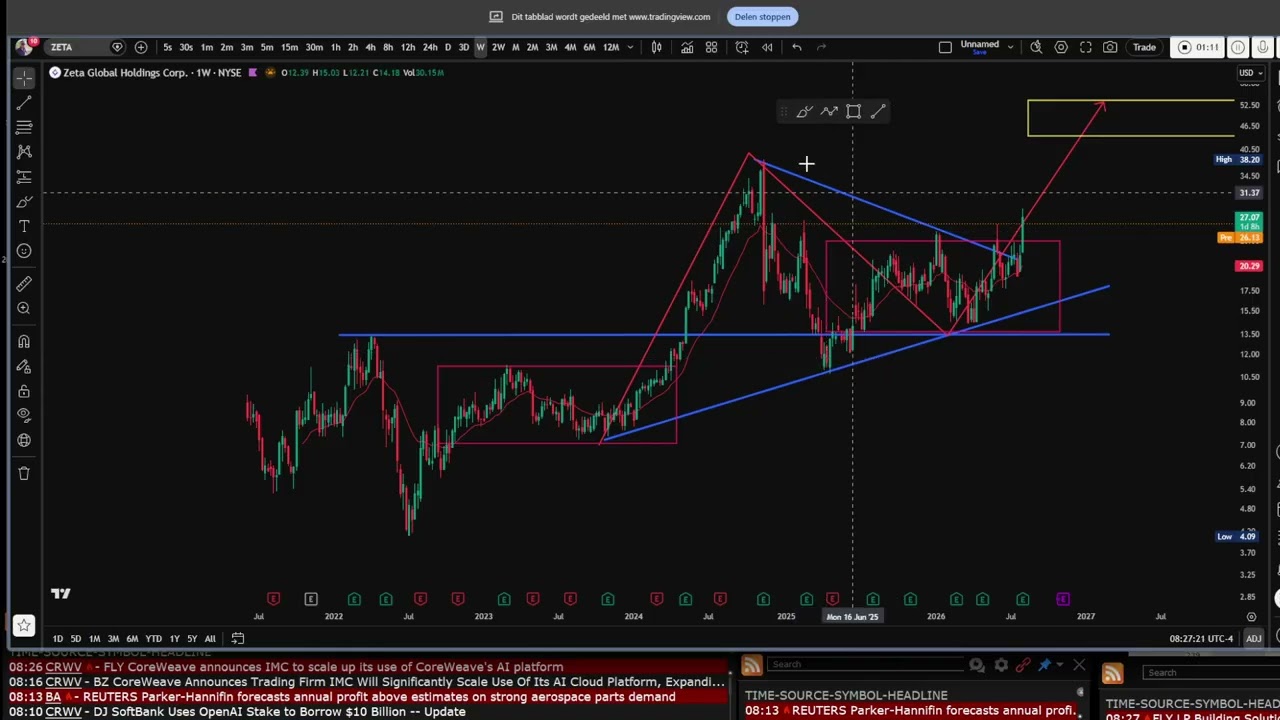Screen dimensions: 1280x720
Task: Open the quick search icon
Action: (1037, 47)
